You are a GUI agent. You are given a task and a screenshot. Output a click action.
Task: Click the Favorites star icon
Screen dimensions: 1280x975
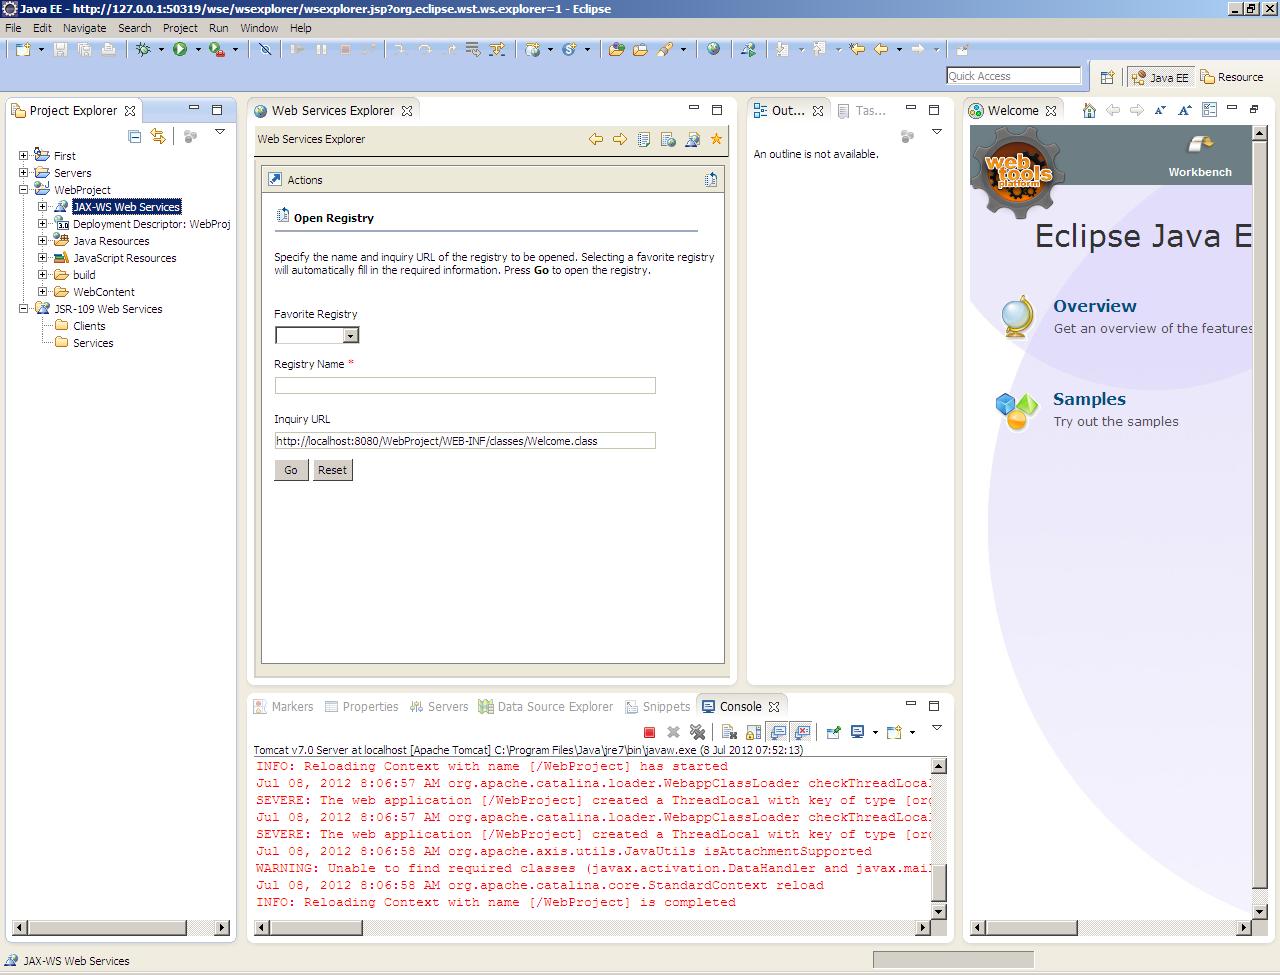(x=716, y=139)
